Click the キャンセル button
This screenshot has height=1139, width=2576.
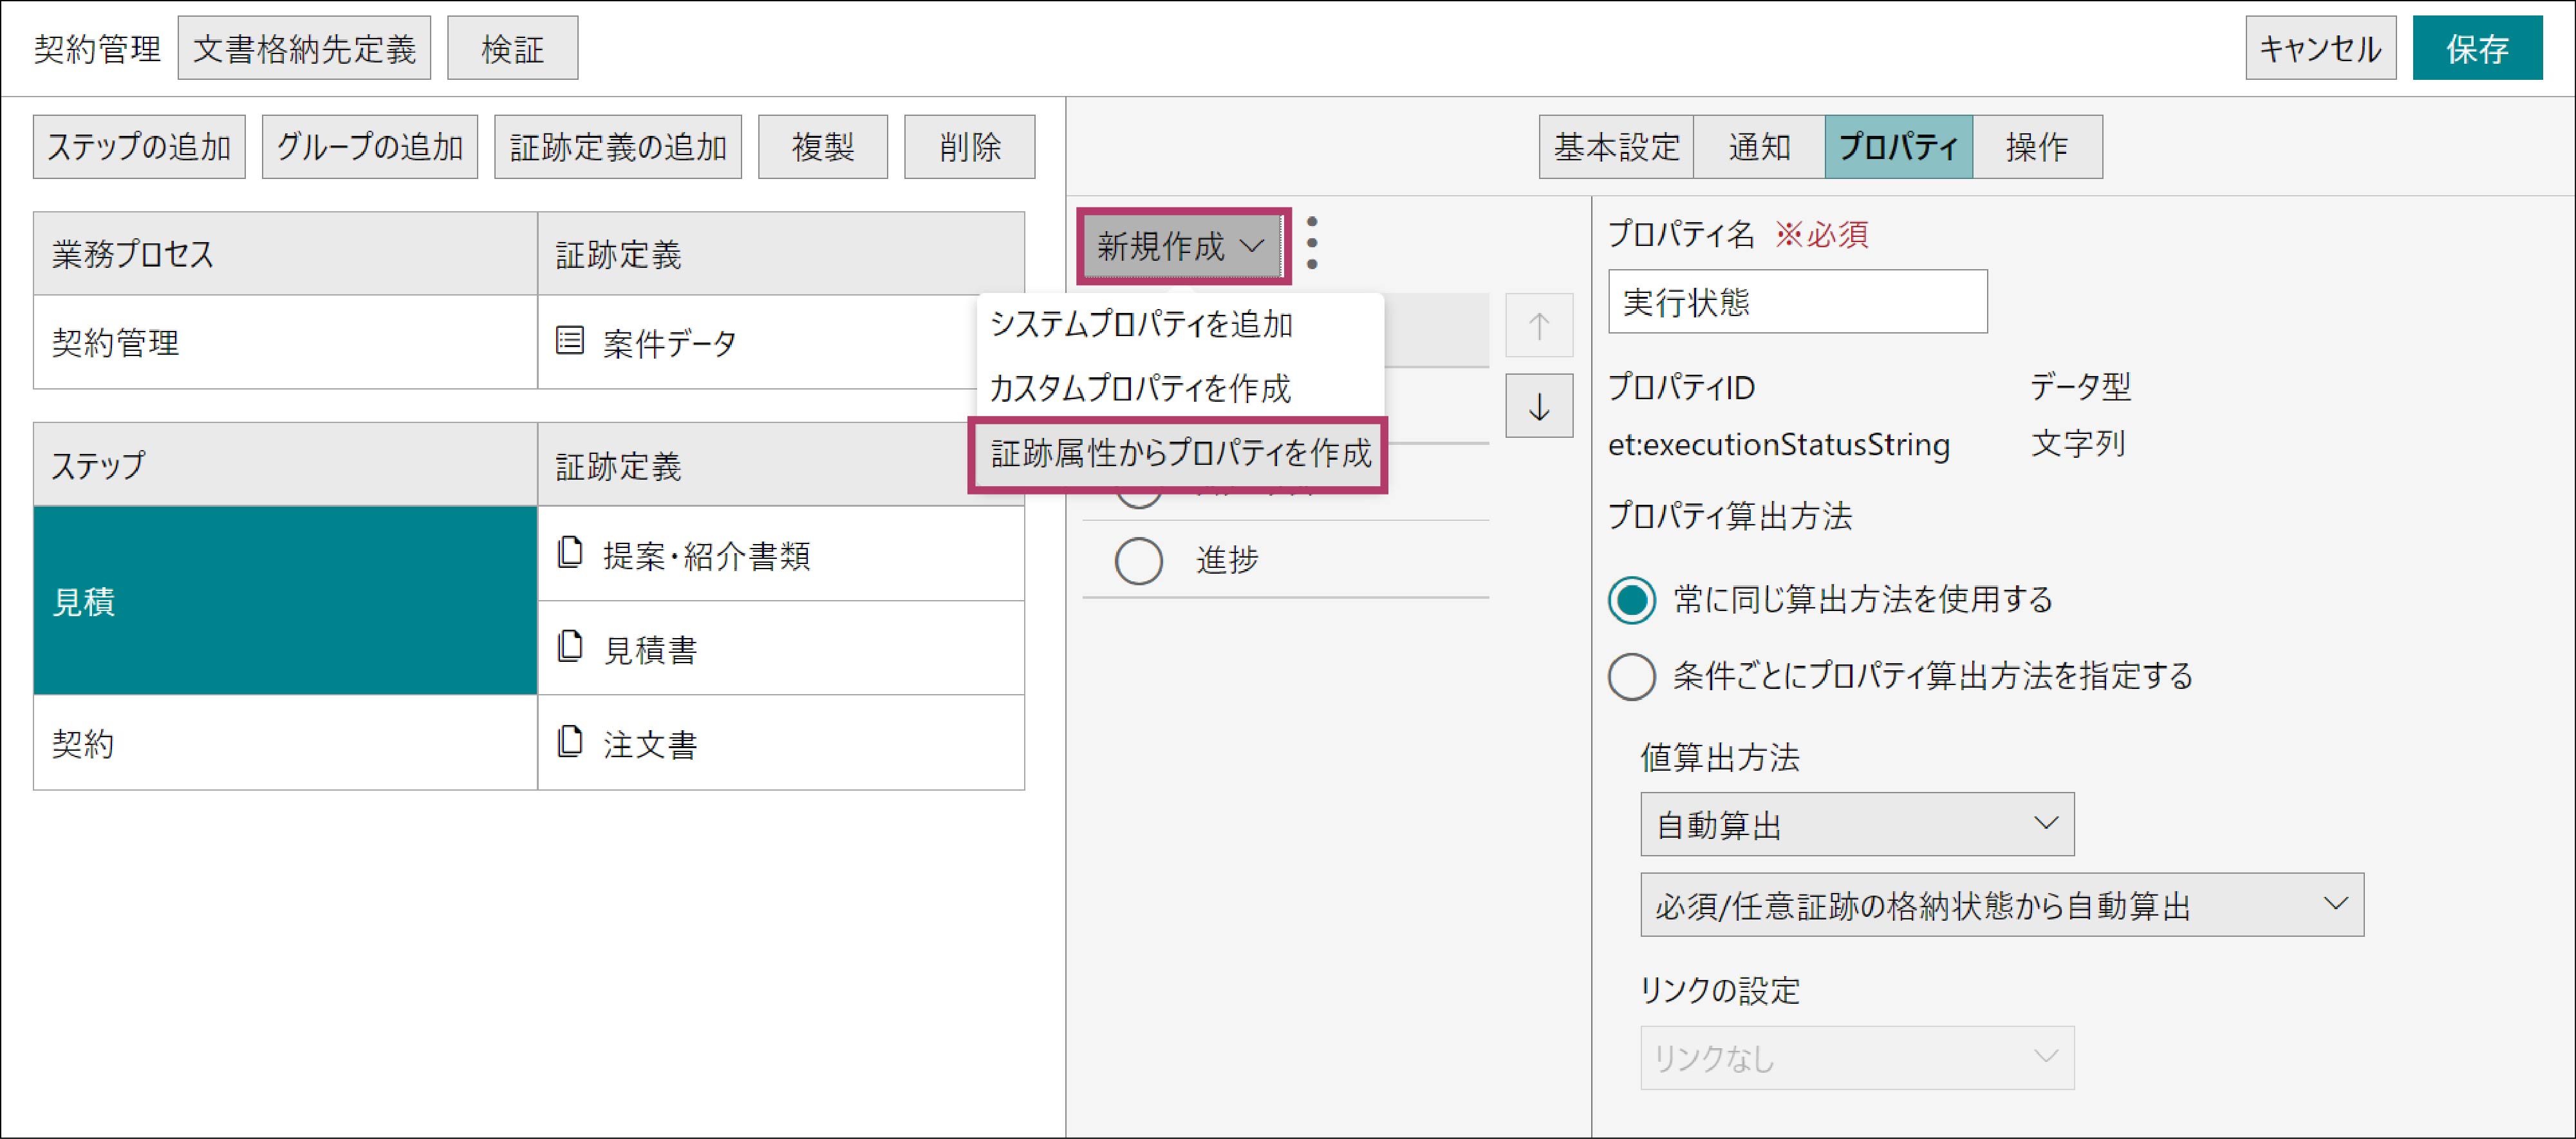tap(2320, 48)
